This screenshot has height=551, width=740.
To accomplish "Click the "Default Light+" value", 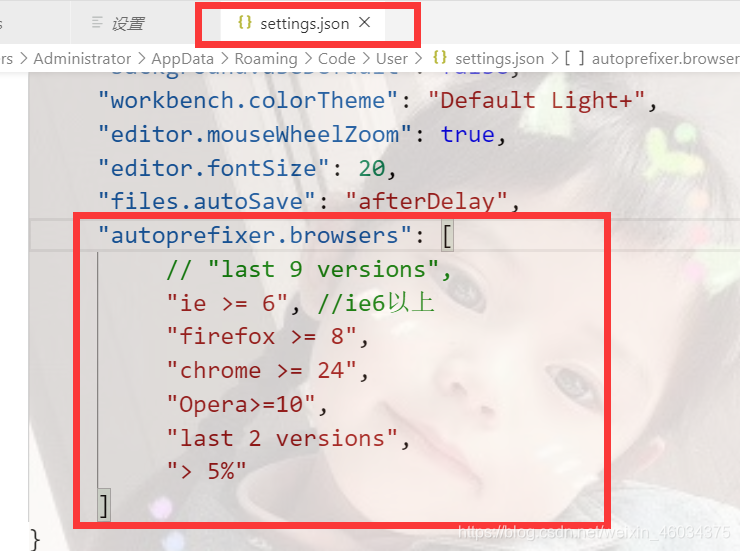I will tap(536, 100).
